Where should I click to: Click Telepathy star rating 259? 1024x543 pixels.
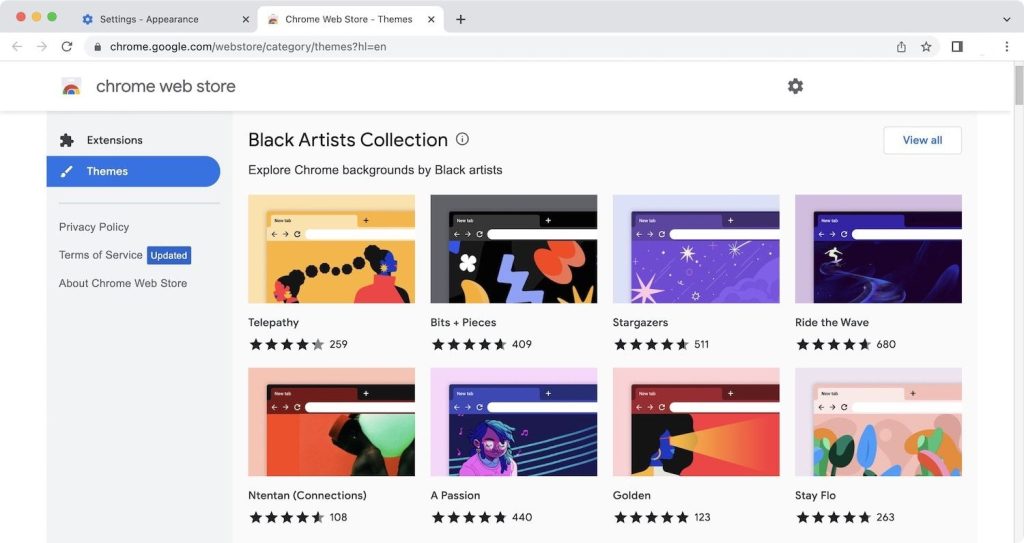(298, 344)
